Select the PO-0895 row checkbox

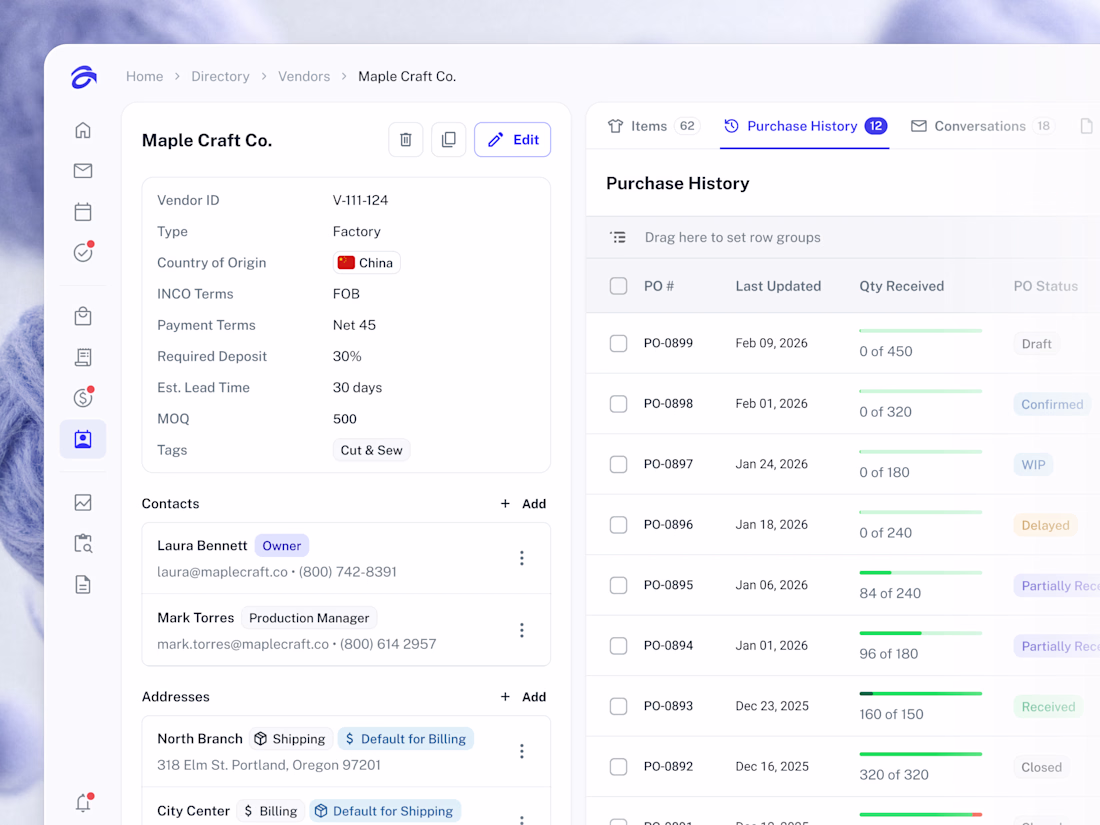(x=618, y=585)
